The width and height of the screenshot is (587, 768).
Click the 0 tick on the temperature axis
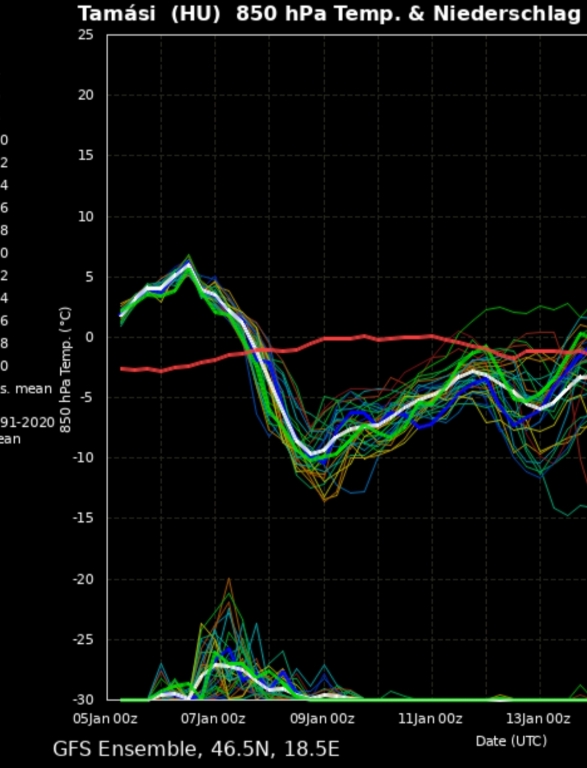(89, 337)
